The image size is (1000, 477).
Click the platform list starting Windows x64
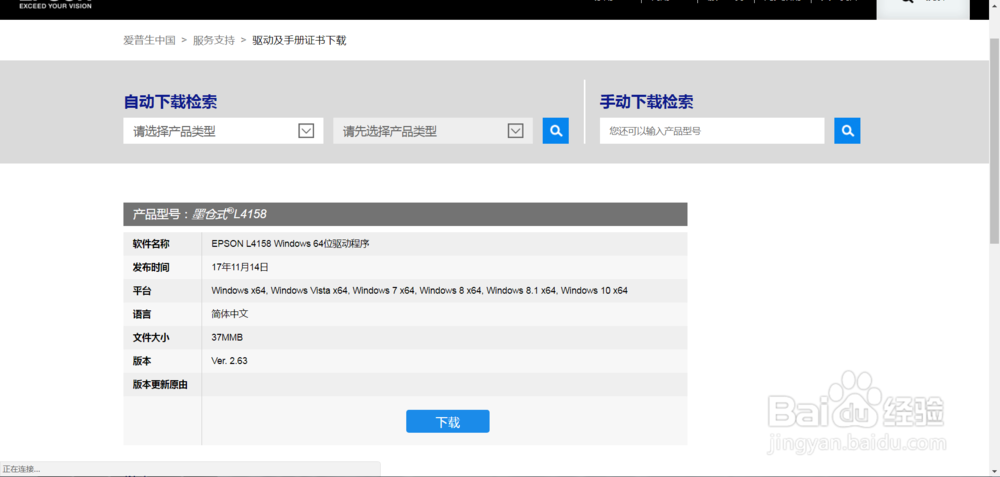[419, 291]
